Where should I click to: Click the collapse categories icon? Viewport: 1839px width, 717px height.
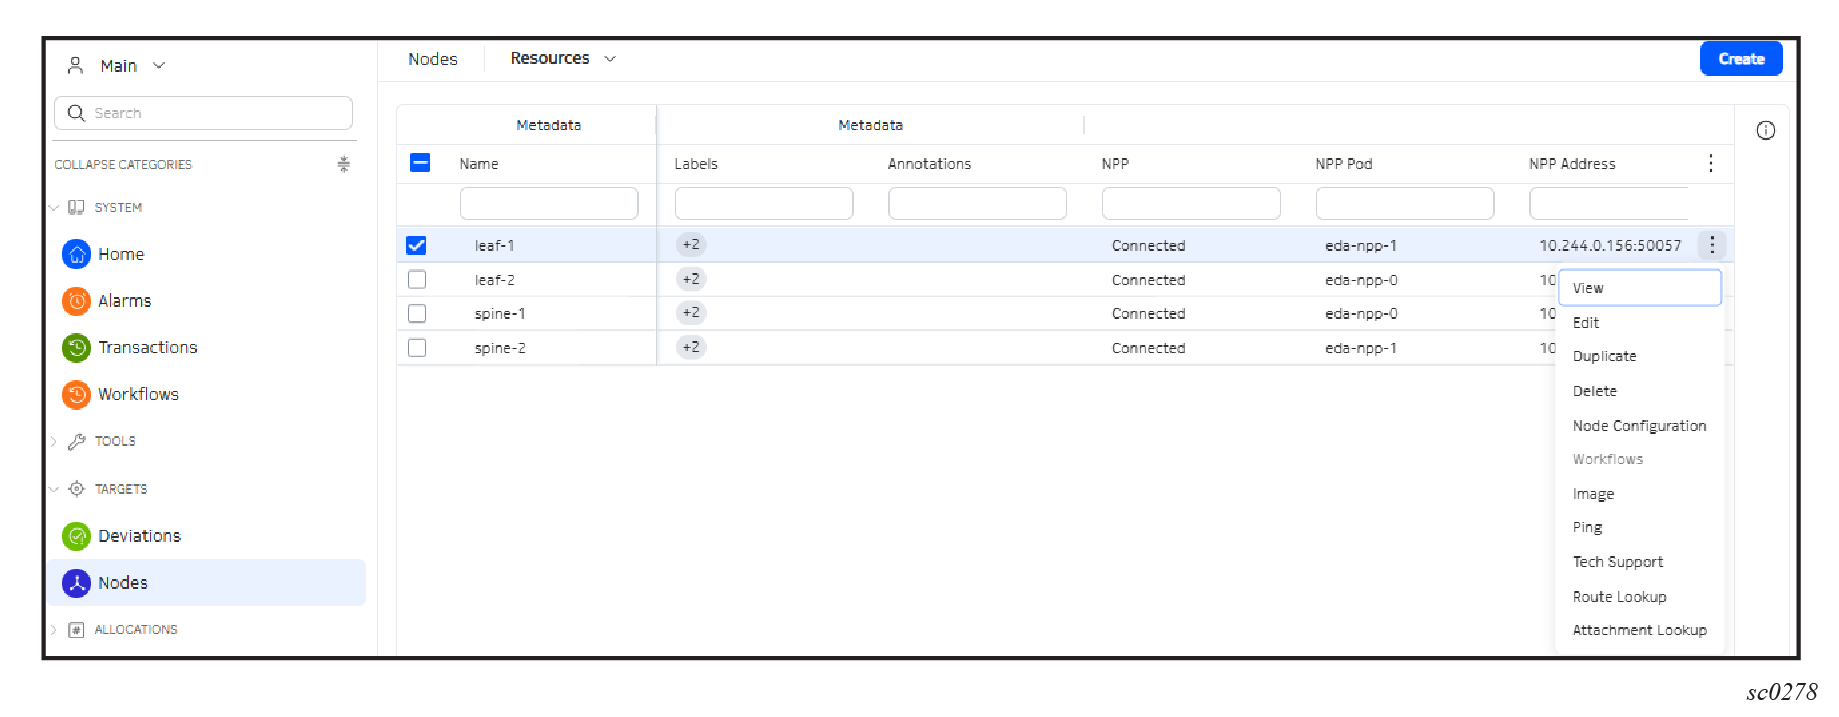(343, 164)
